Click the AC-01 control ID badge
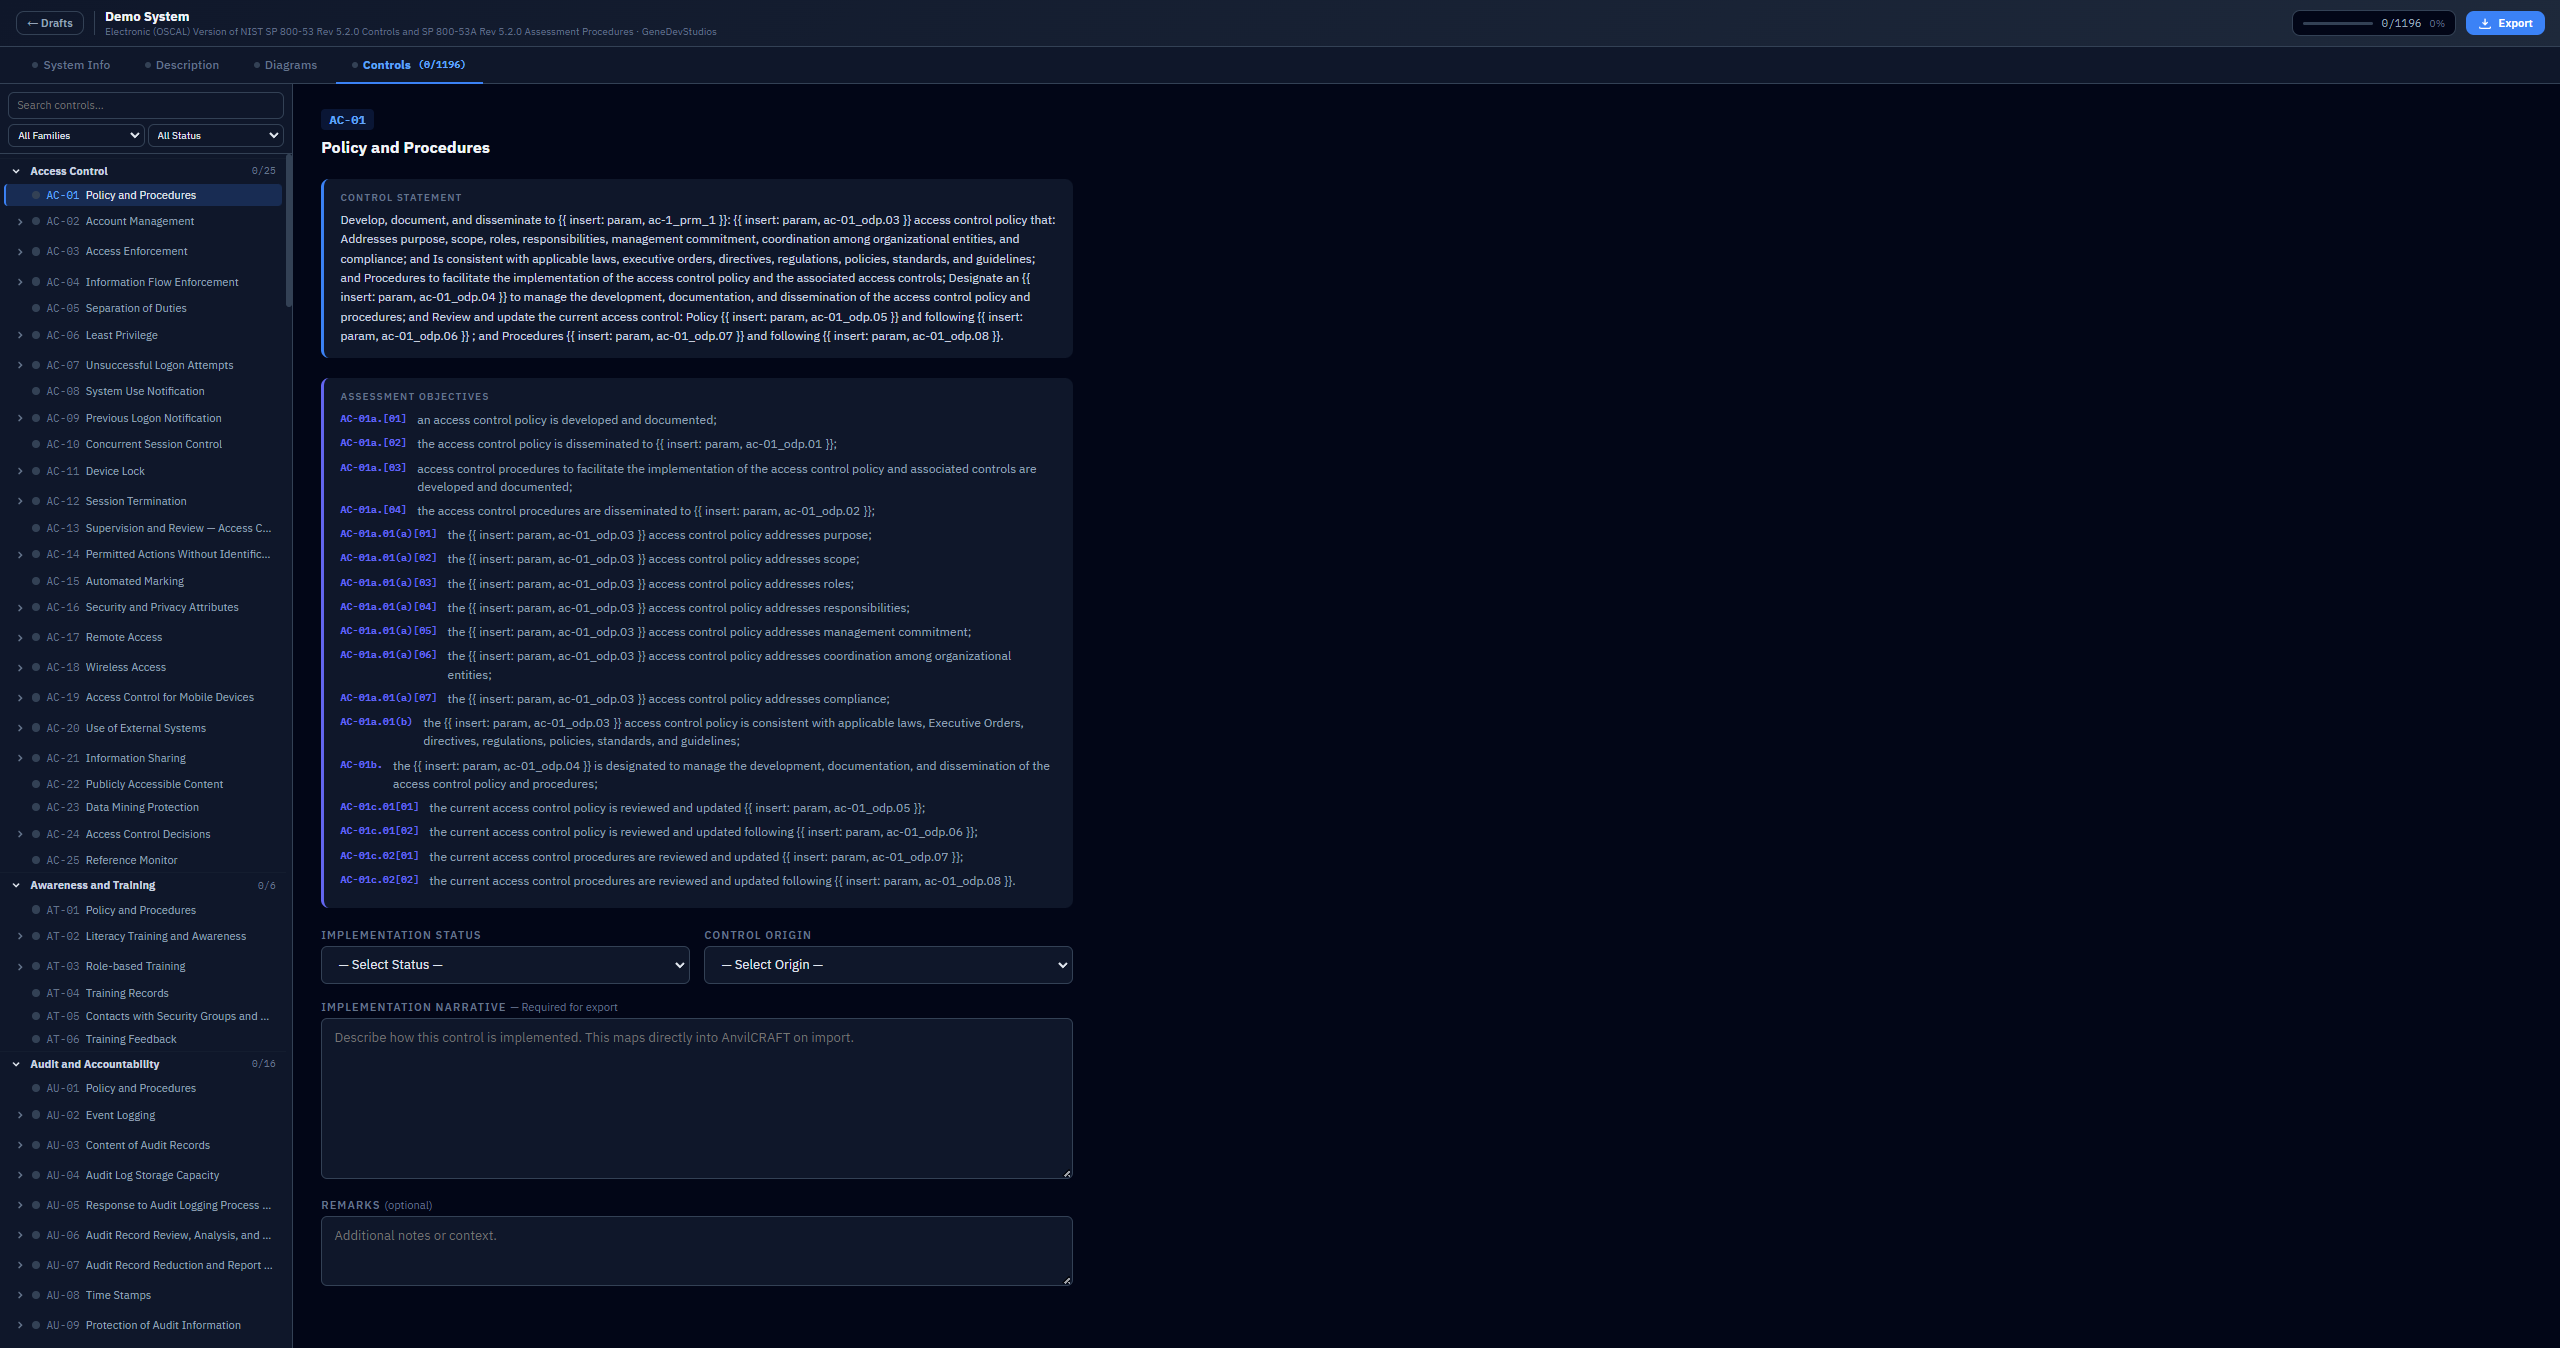Image resolution: width=2560 pixels, height=1348 pixels. (x=347, y=120)
